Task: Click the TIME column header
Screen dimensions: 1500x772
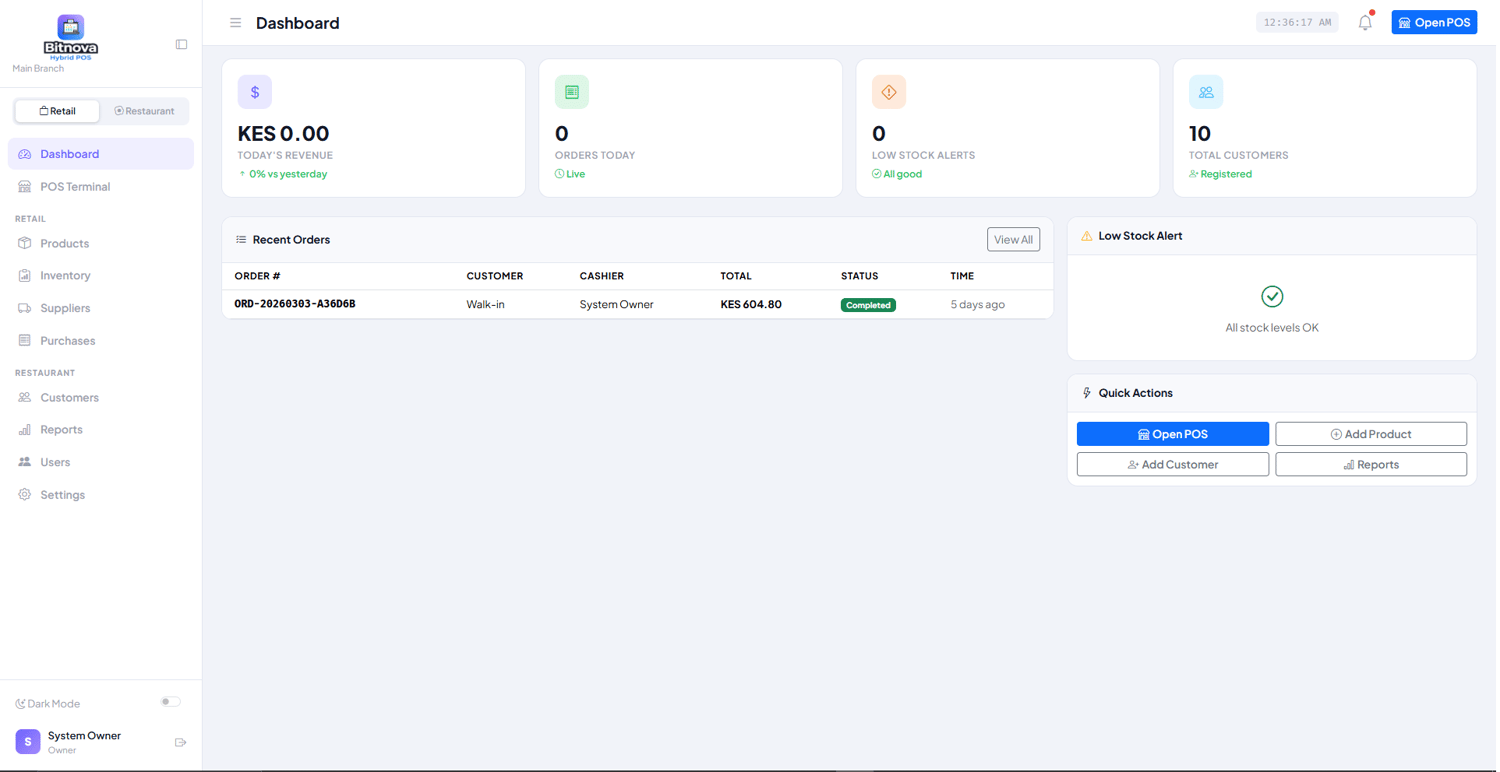Action: pos(962,276)
